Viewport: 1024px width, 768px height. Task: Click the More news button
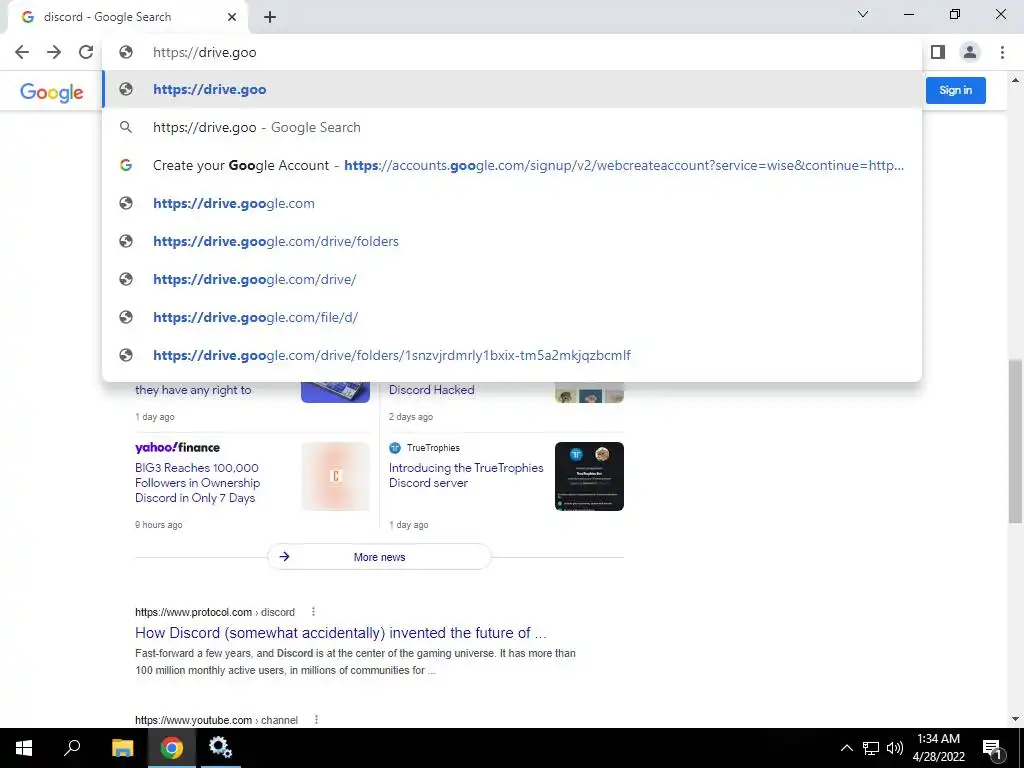pos(379,557)
